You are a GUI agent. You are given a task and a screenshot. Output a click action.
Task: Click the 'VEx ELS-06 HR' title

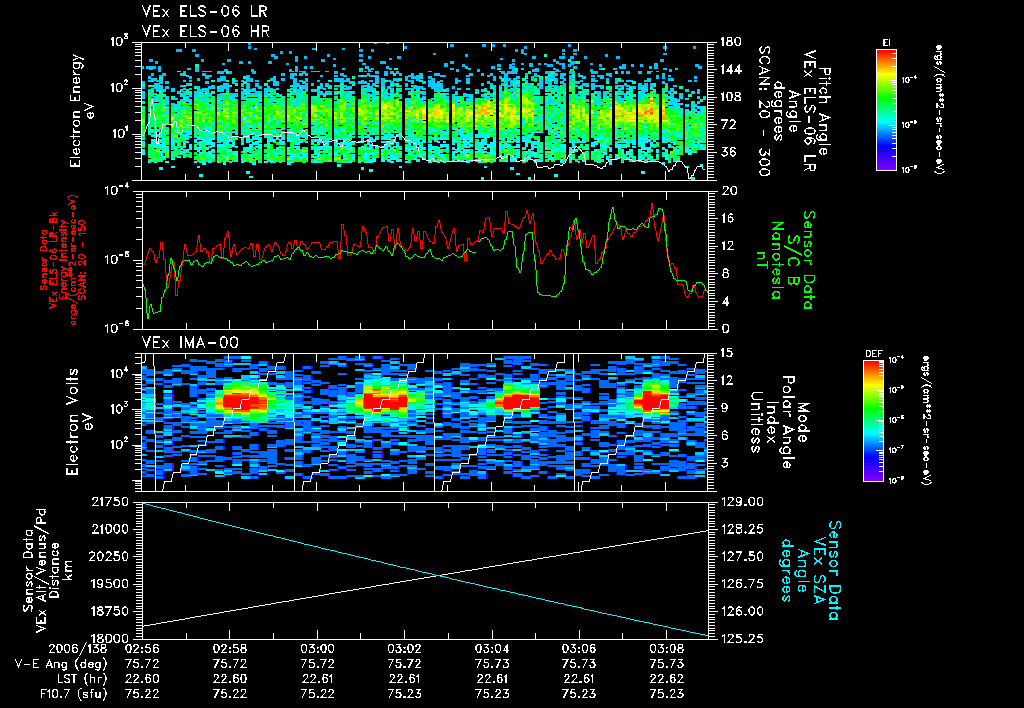click(x=206, y=31)
